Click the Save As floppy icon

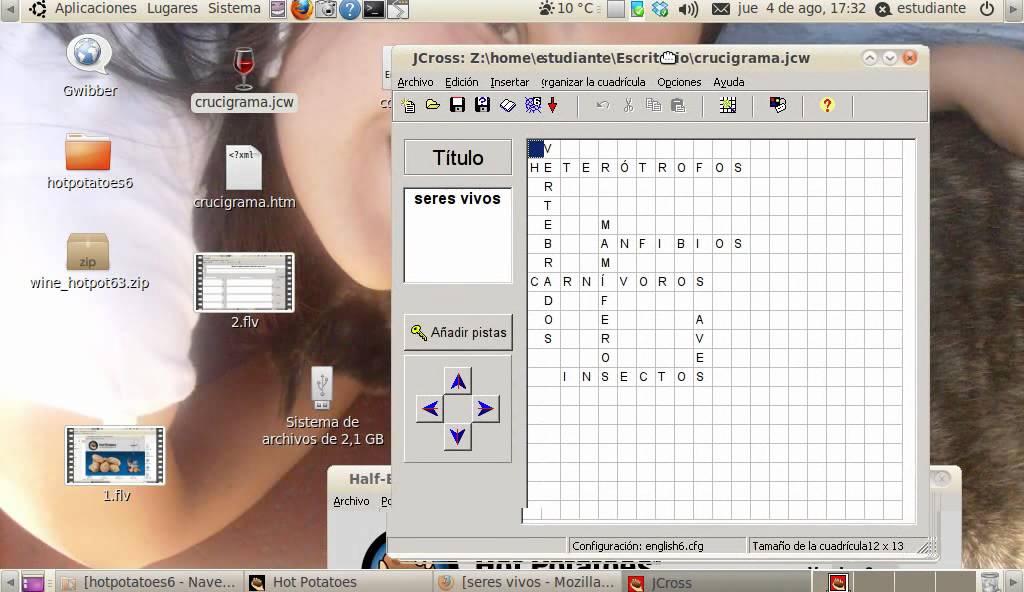click(x=482, y=105)
